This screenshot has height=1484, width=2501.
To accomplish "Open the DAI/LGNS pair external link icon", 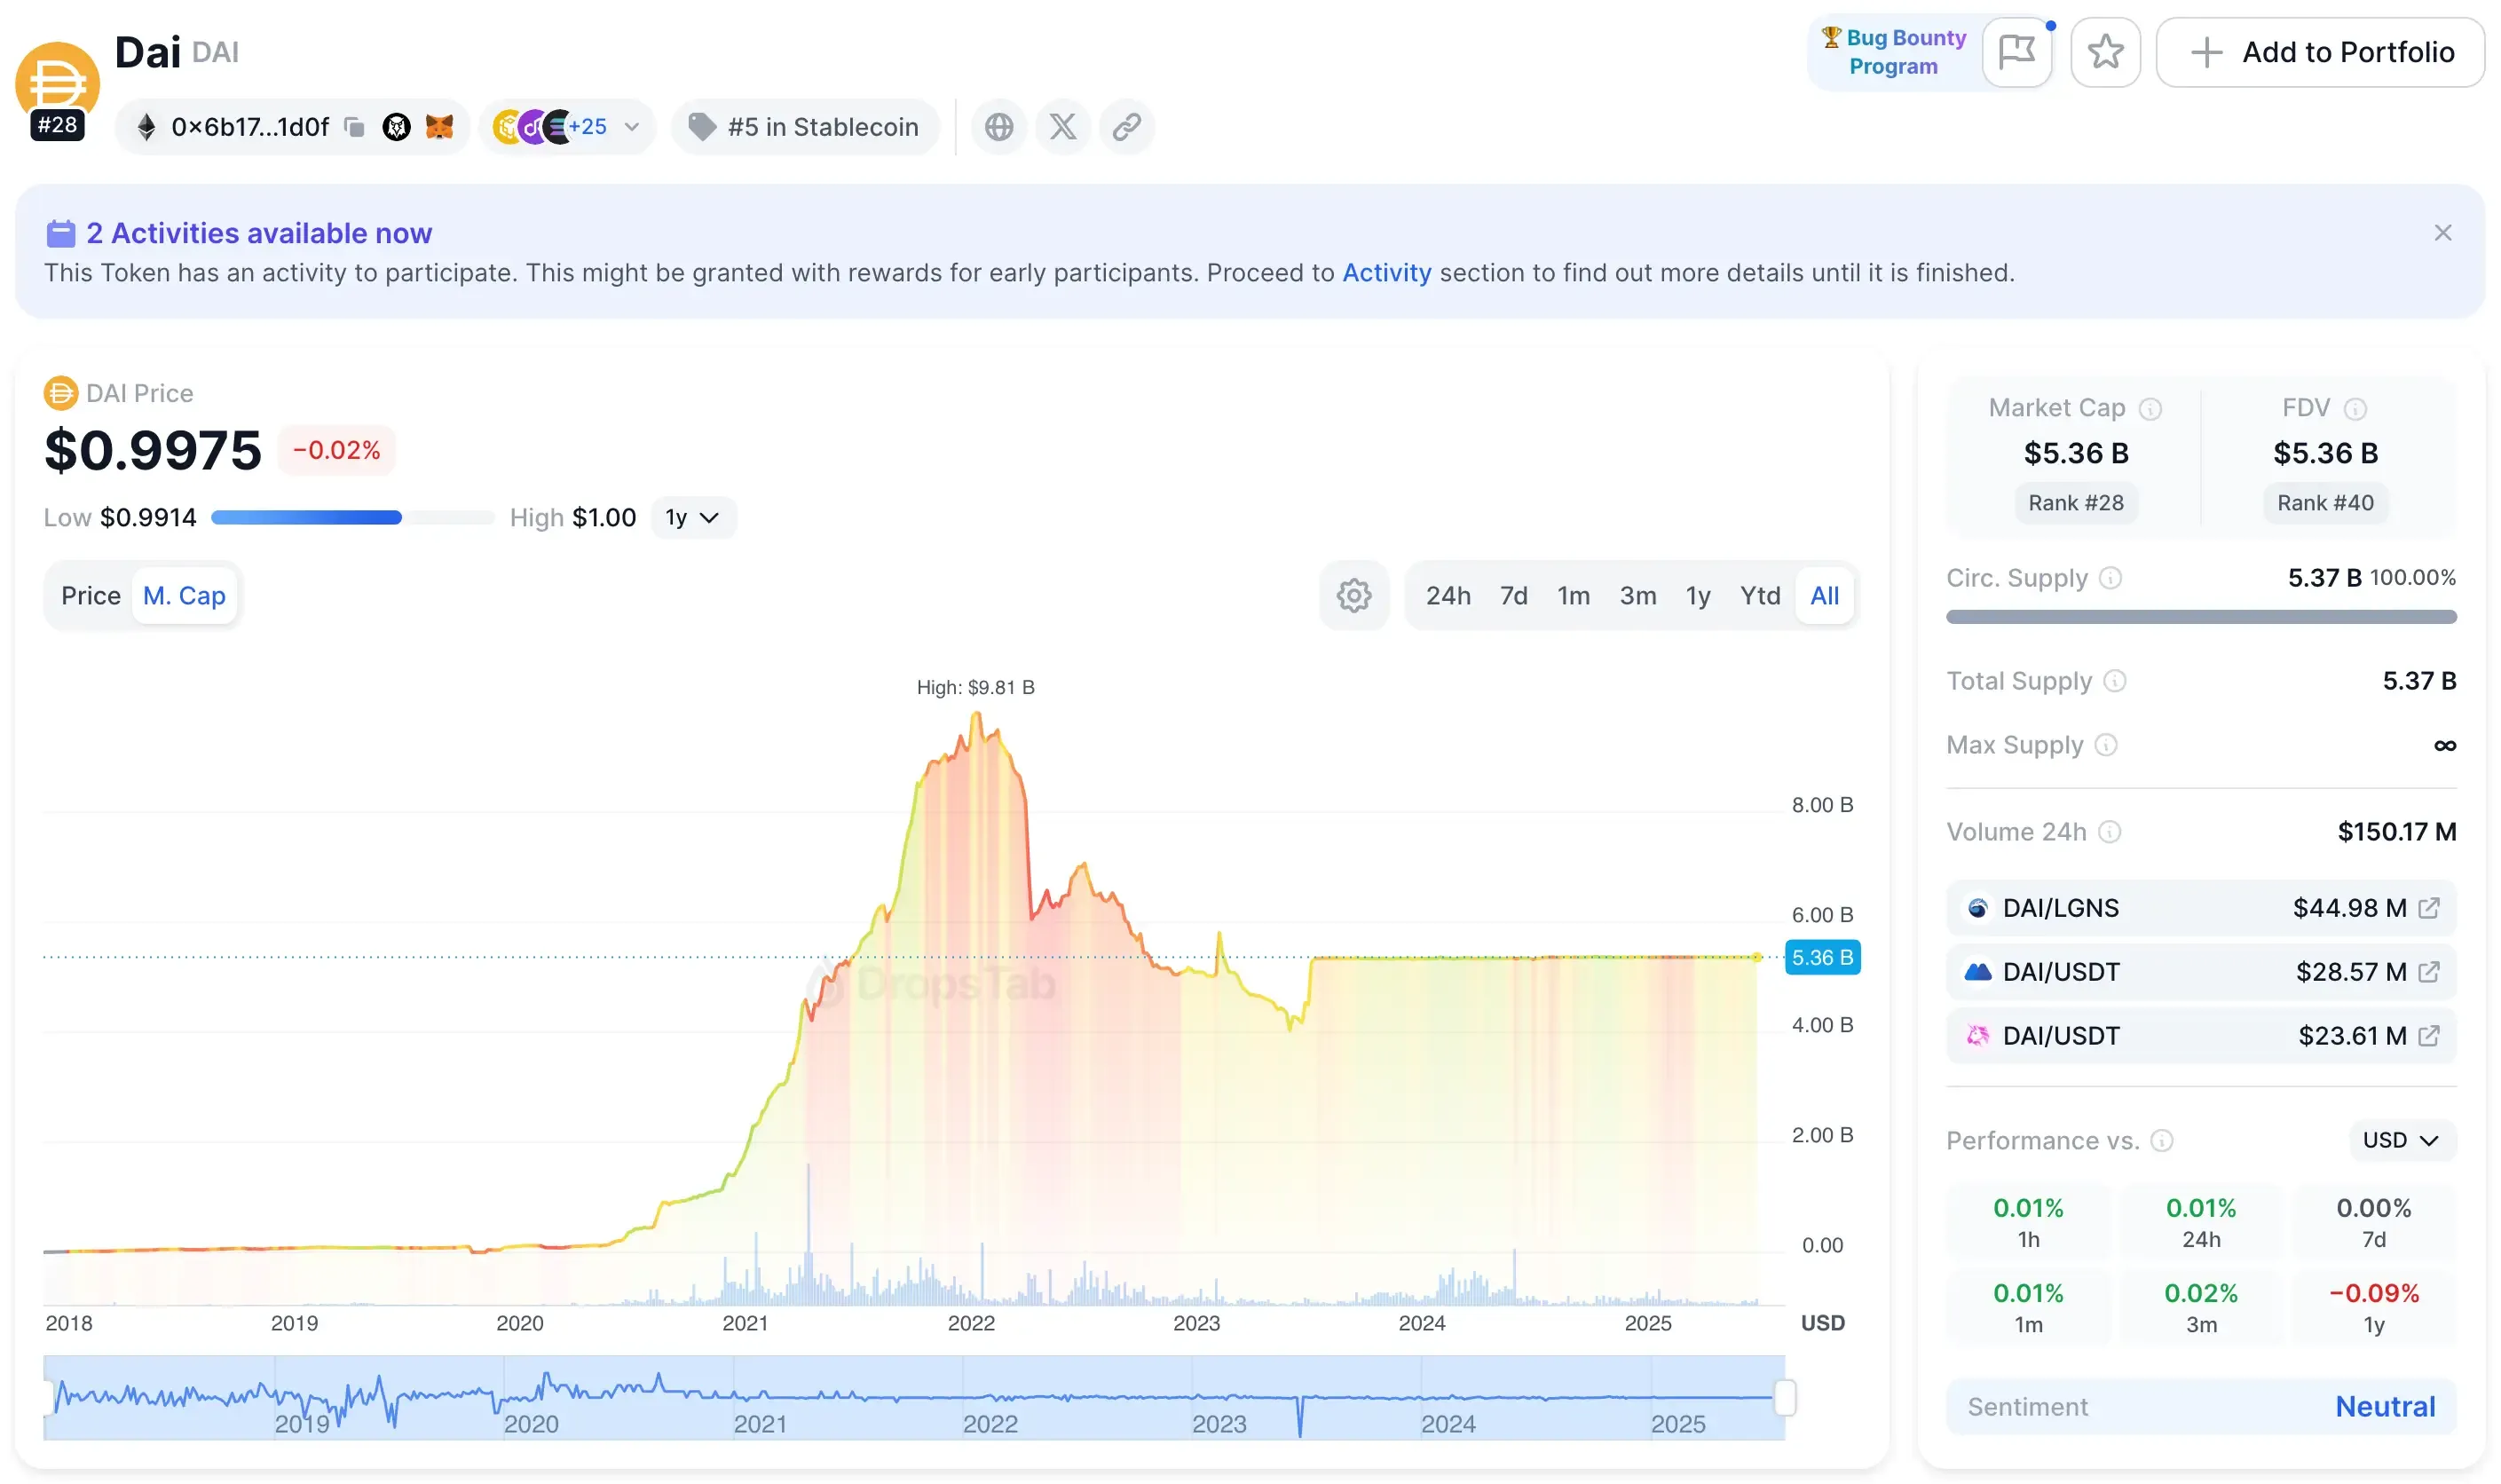I will pyautogui.click(x=2430, y=907).
